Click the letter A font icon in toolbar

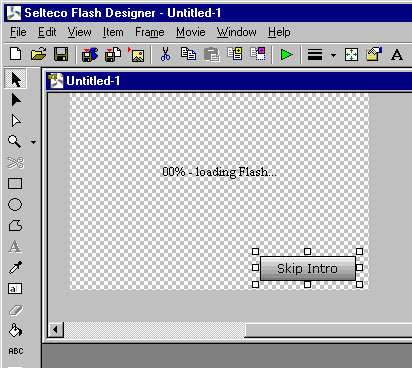coord(397,54)
